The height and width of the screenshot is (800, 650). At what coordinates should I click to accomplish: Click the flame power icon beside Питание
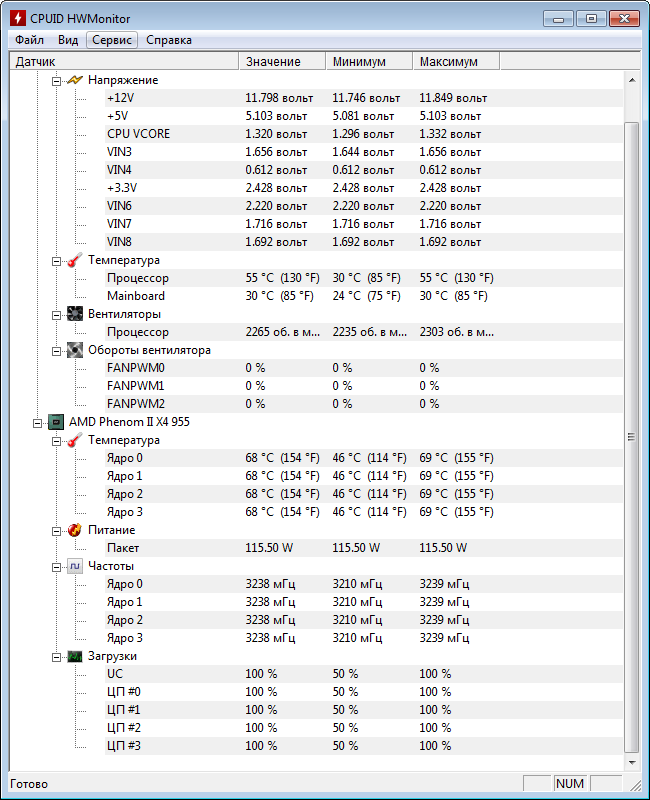[74, 530]
